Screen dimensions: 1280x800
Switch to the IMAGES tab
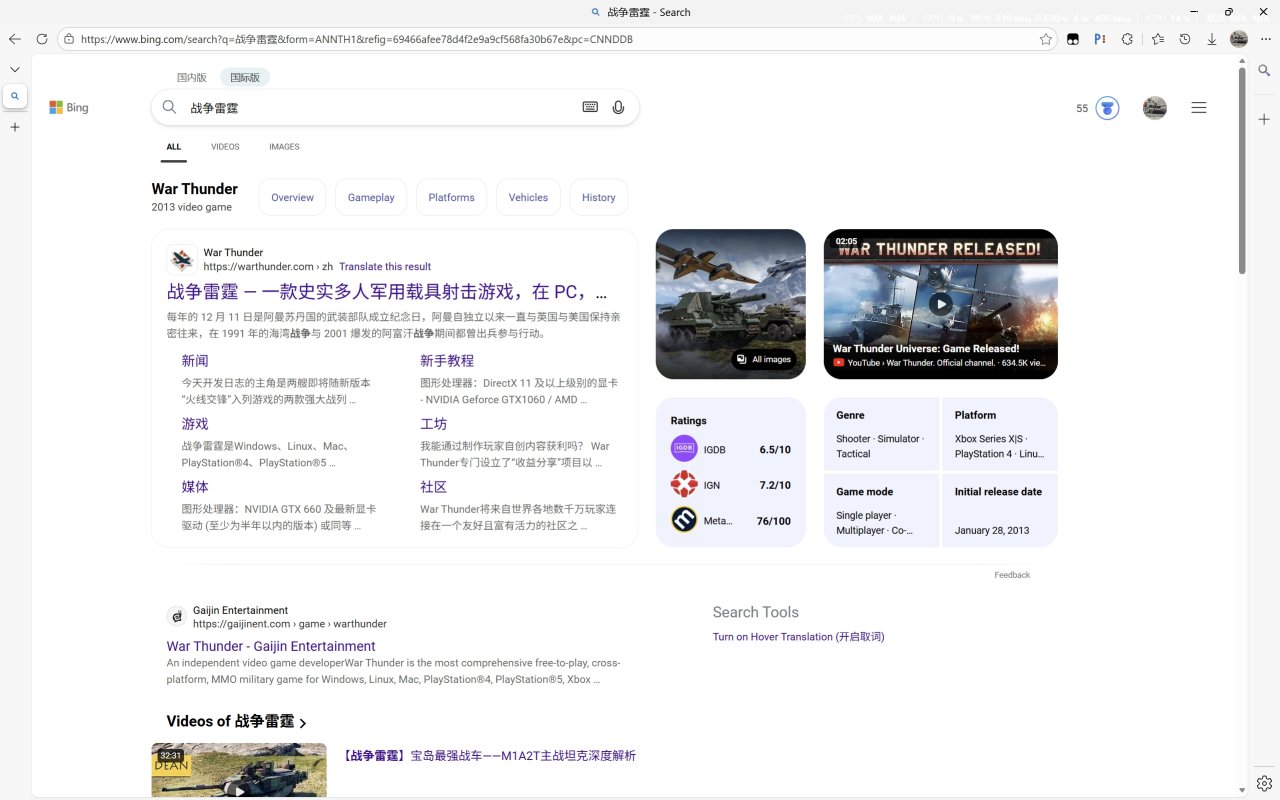[284, 147]
